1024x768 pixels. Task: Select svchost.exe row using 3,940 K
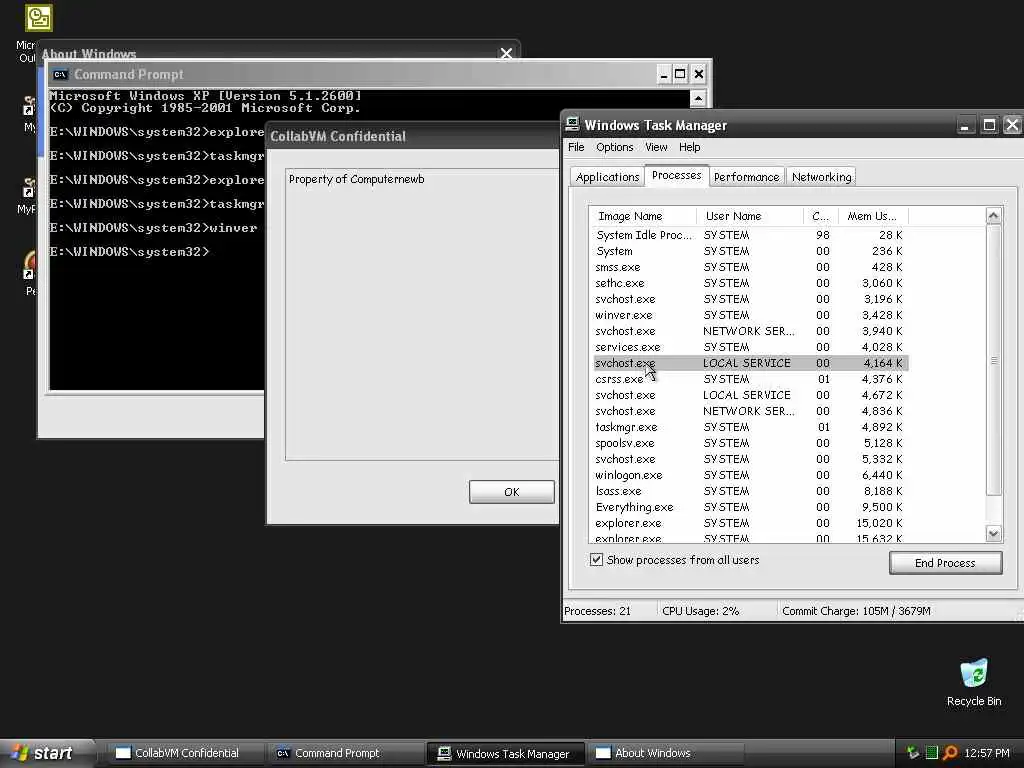(749, 331)
